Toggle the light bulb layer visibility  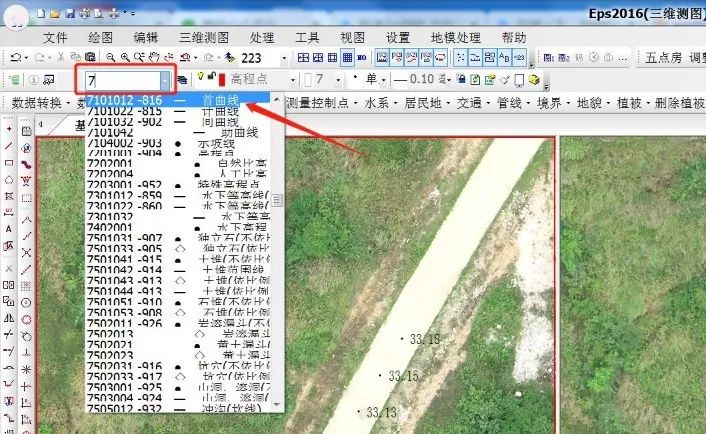point(200,77)
